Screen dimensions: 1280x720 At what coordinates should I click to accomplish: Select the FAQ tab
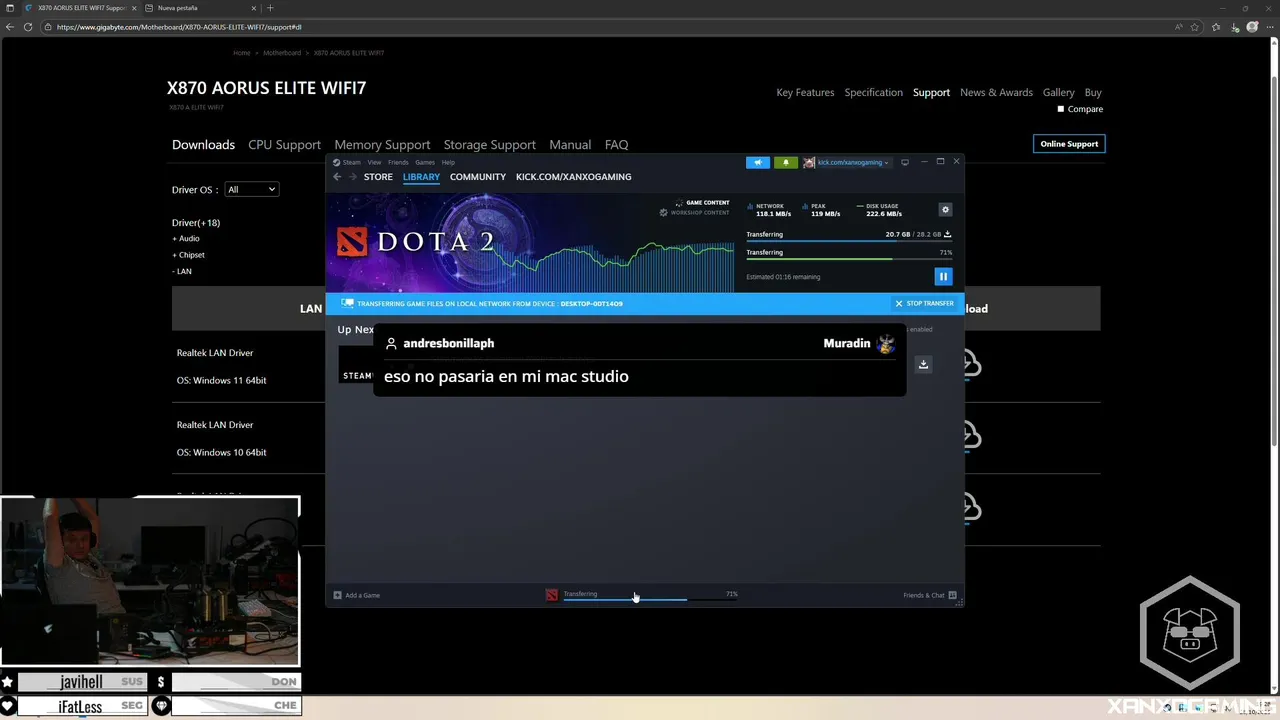point(617,145)
